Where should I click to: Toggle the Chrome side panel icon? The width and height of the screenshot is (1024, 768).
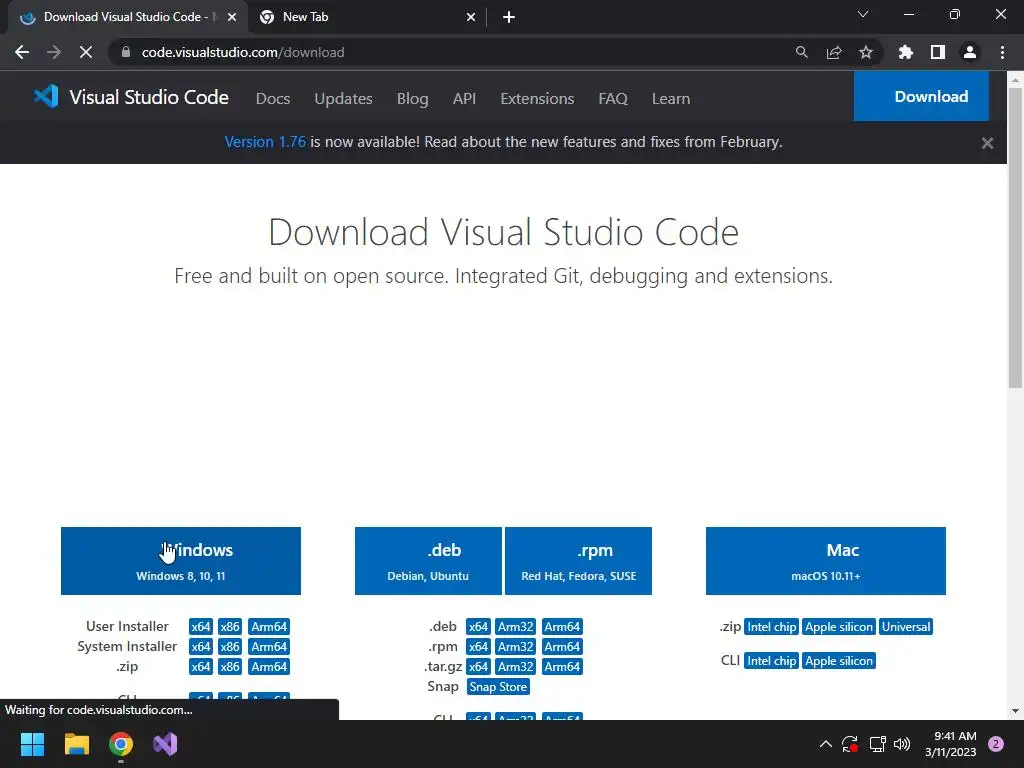coord(938,52)
